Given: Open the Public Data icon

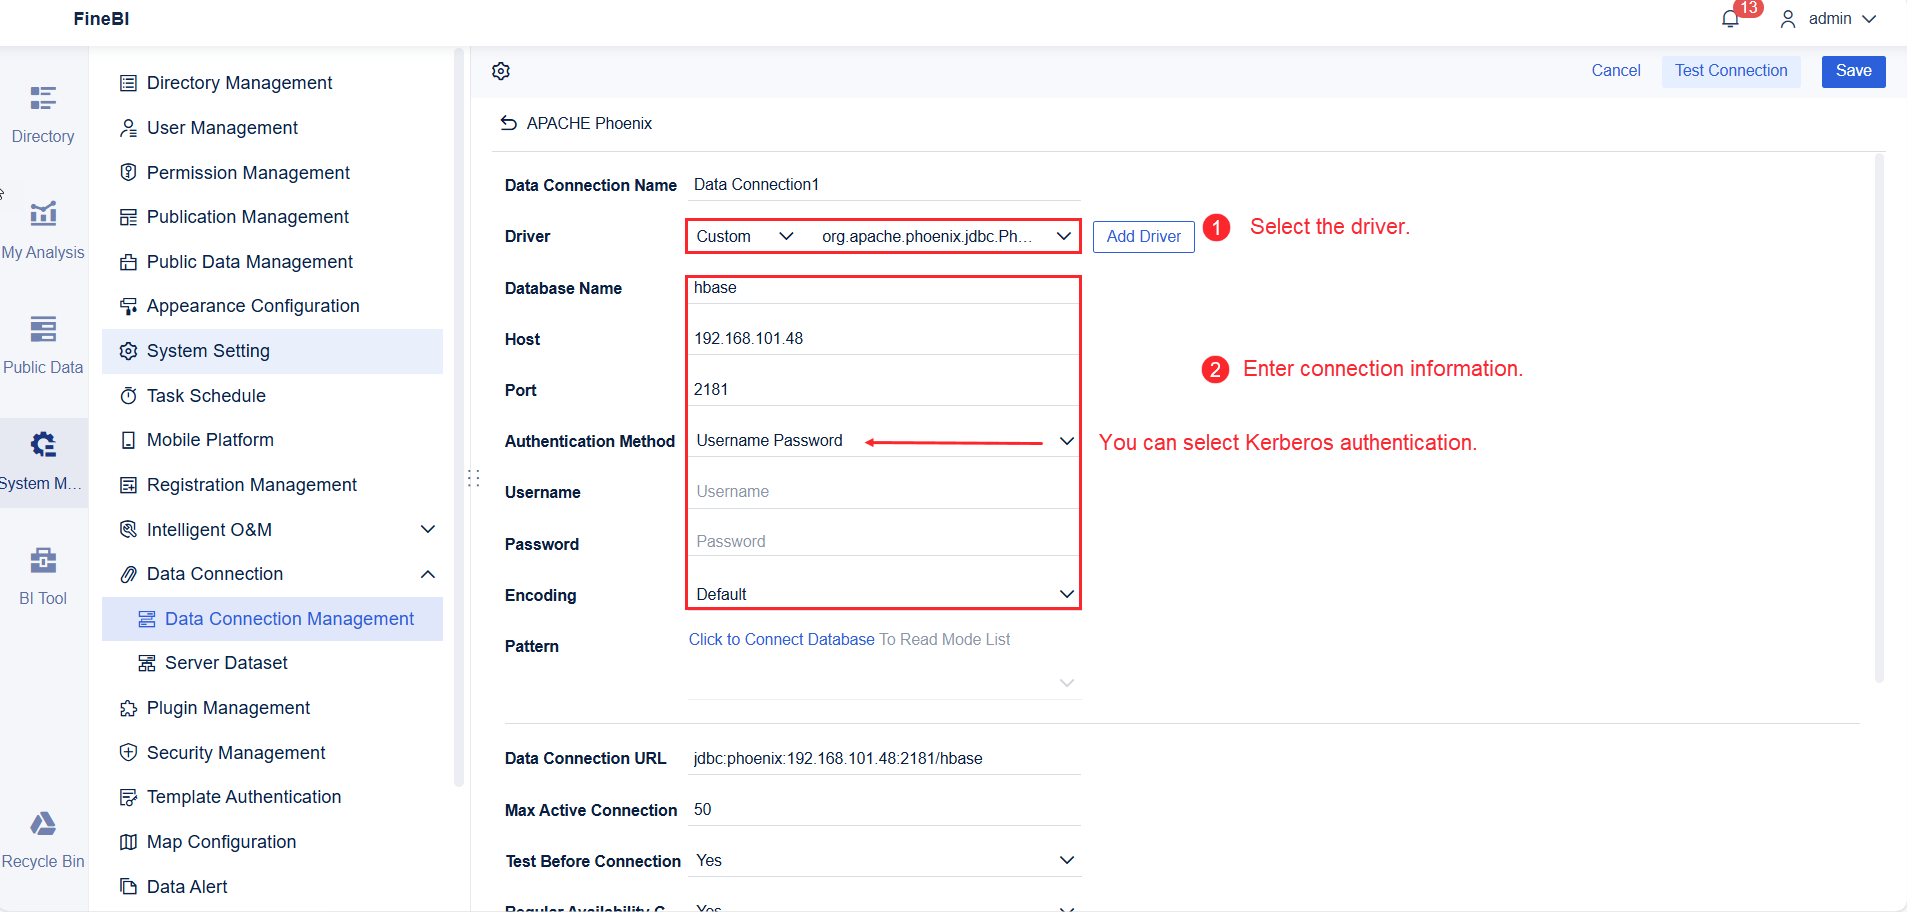Looking at the screenshot, I should click(43, 329).
